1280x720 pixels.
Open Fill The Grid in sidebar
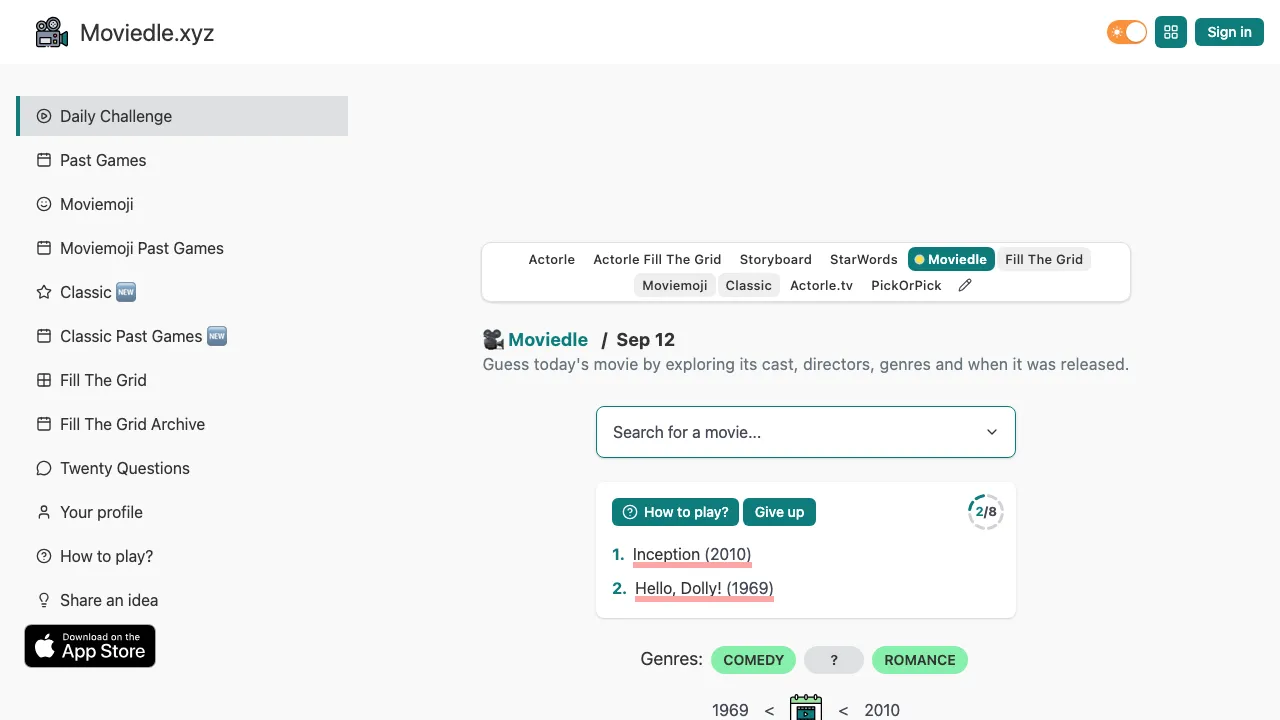[182, 380]
